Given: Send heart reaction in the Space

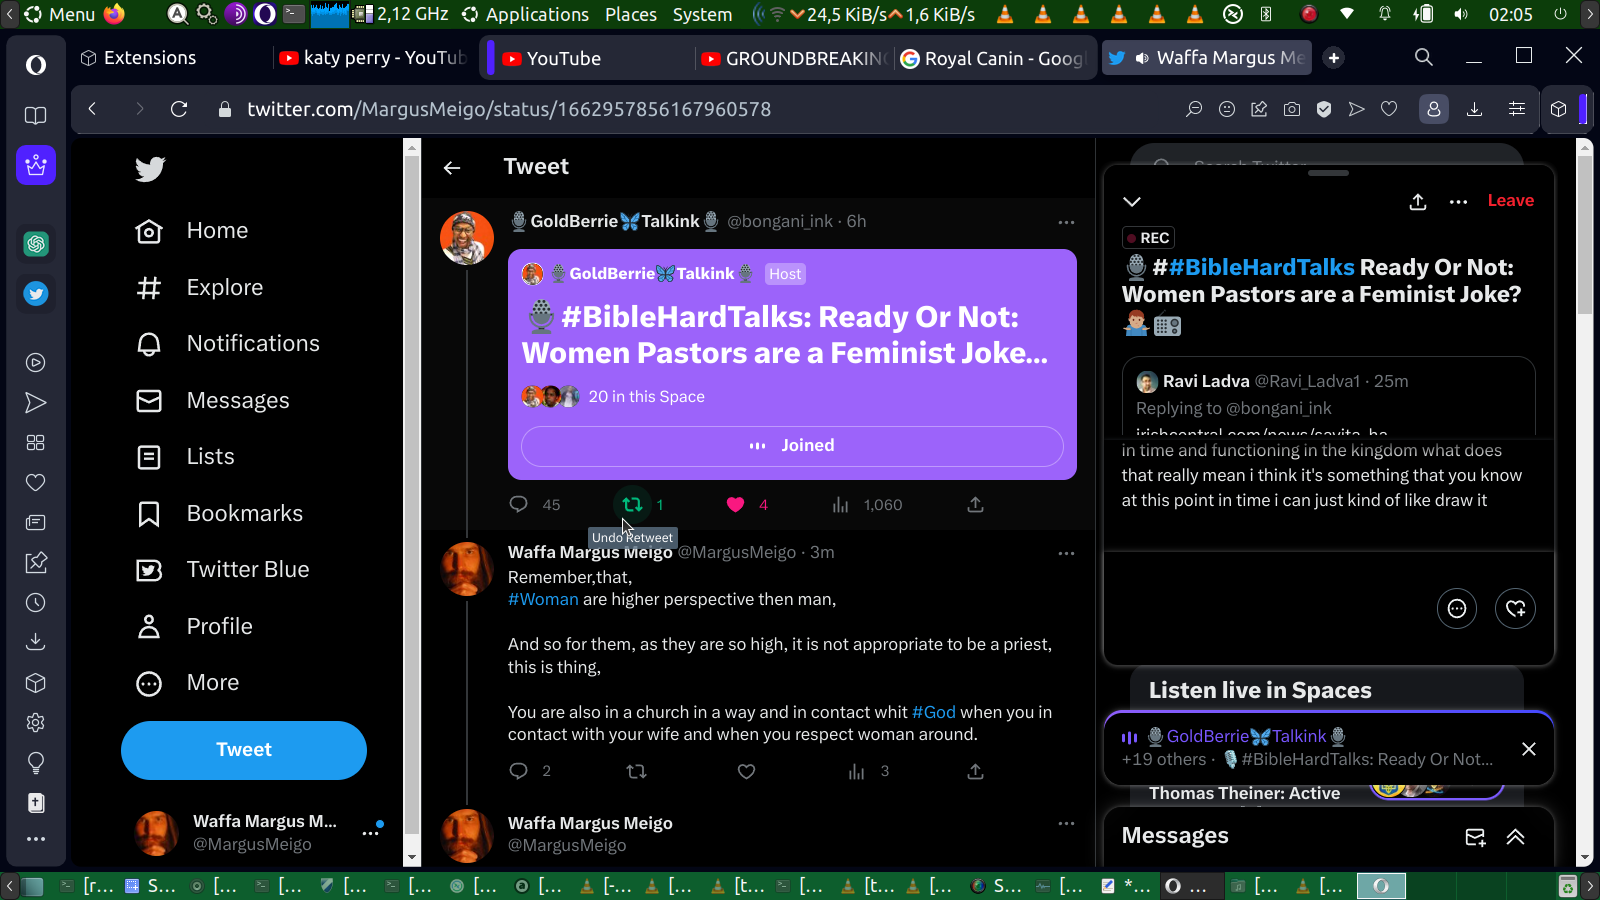Looking at the screenshot, I should [x=1516, y=608].
